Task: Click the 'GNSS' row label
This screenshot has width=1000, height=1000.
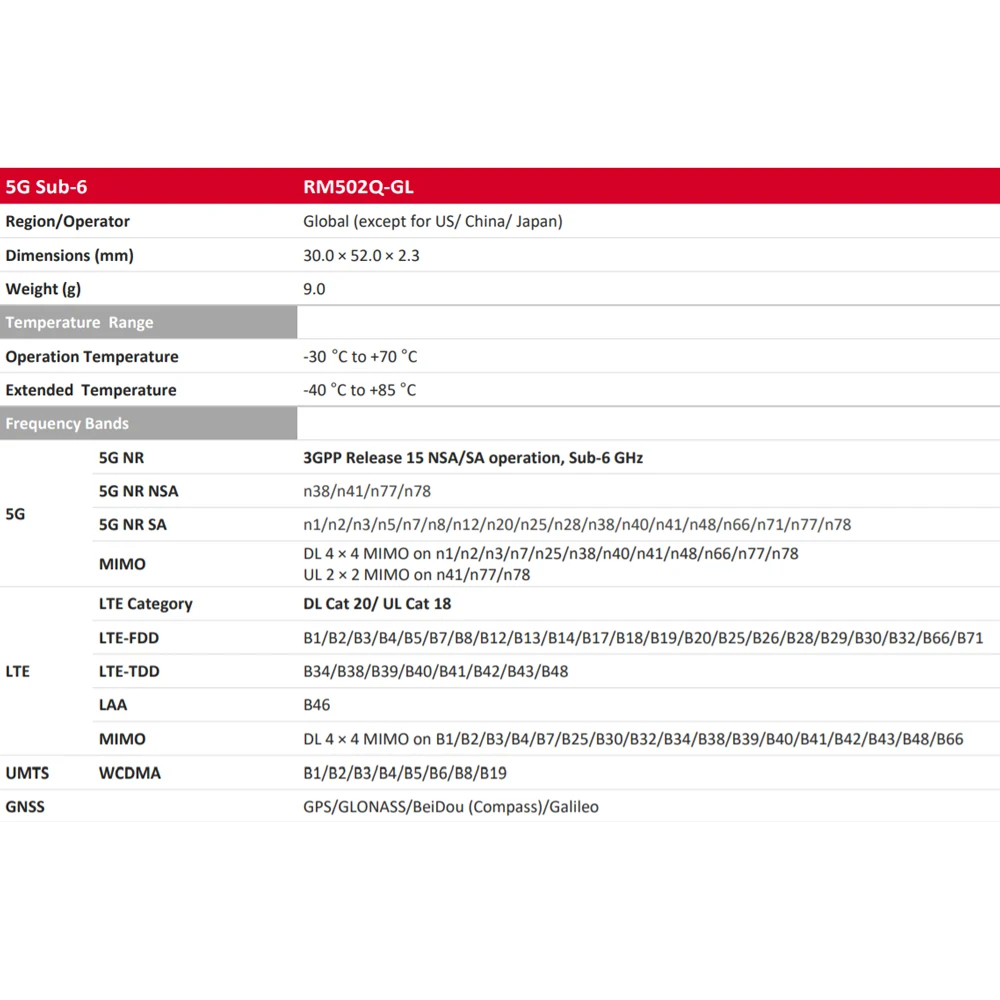Action: click(25, 807)
